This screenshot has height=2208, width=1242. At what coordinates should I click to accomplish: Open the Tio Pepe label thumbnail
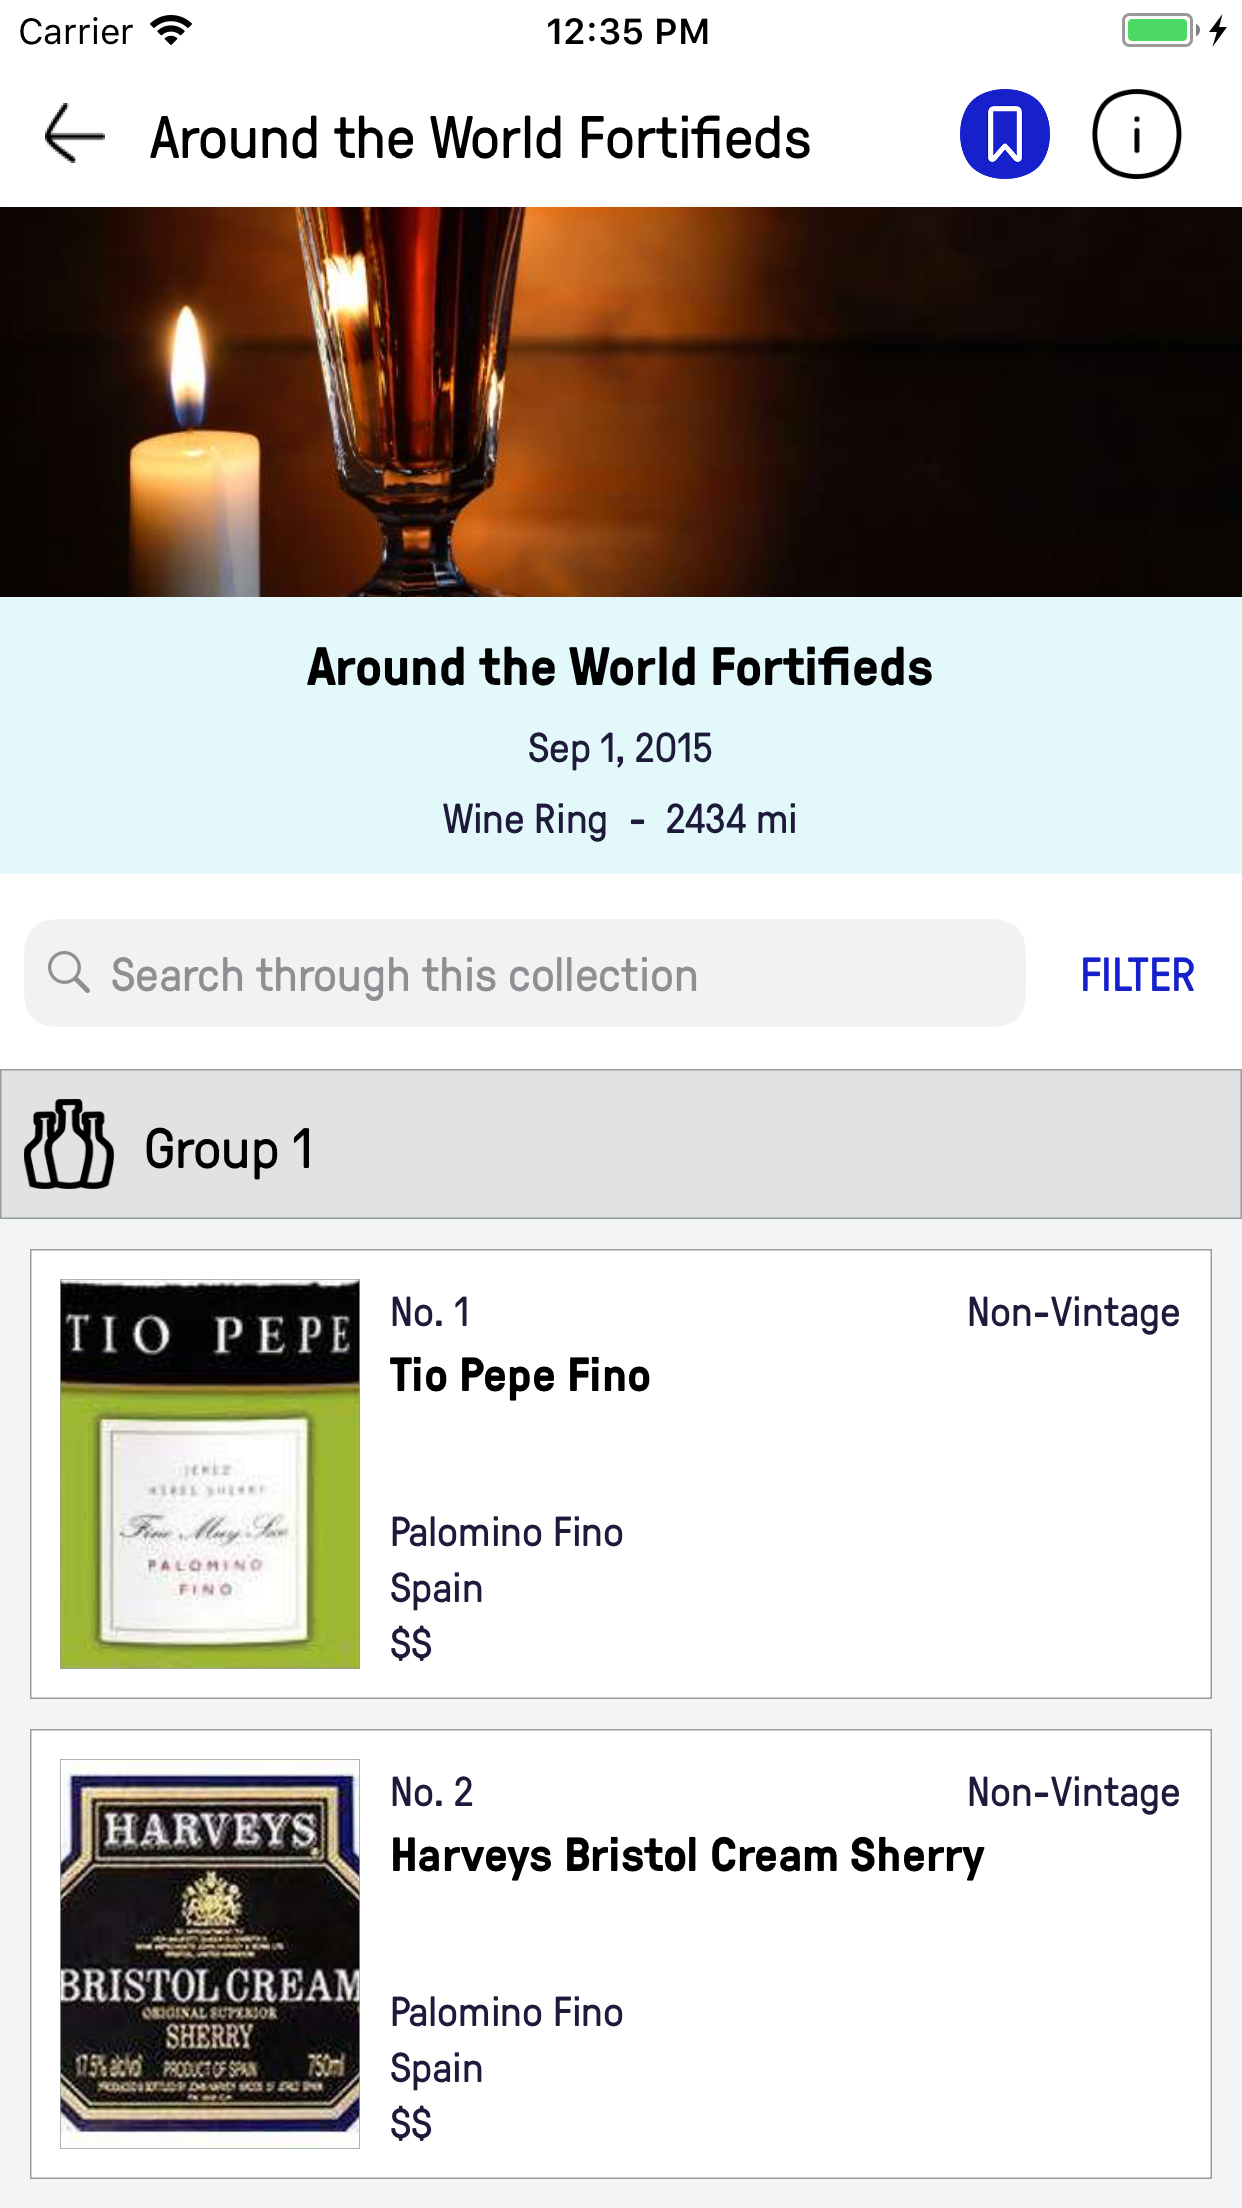coord(210,1474)
